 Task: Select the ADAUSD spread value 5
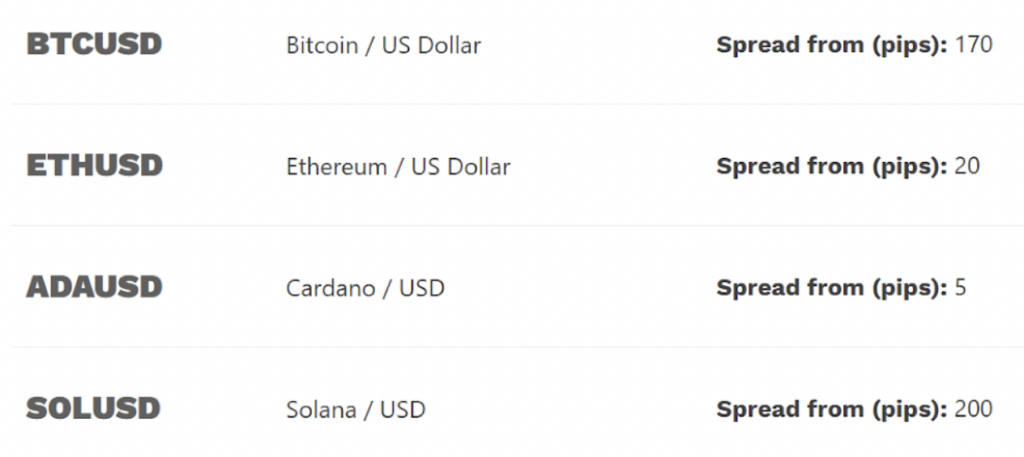pyautogui.click(x=961, y=288)
